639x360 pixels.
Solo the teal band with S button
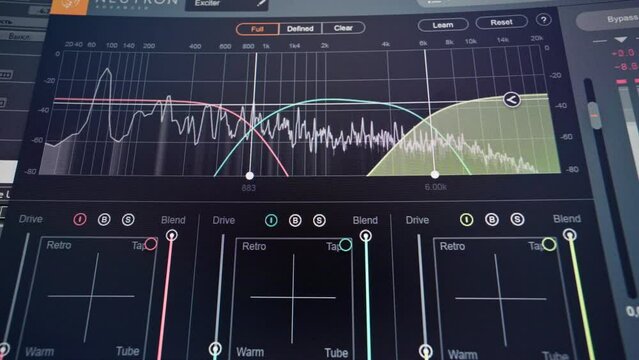[x=319, y=221]
